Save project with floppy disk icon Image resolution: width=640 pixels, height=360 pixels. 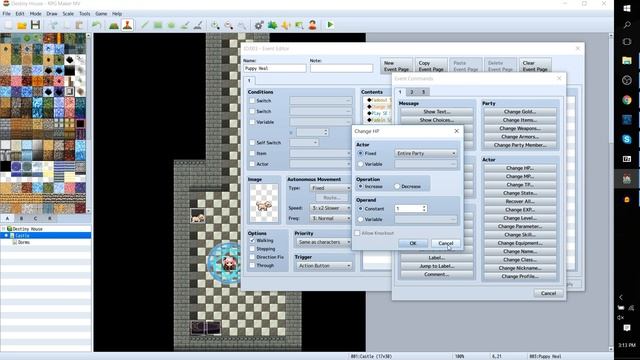[35, 25]
